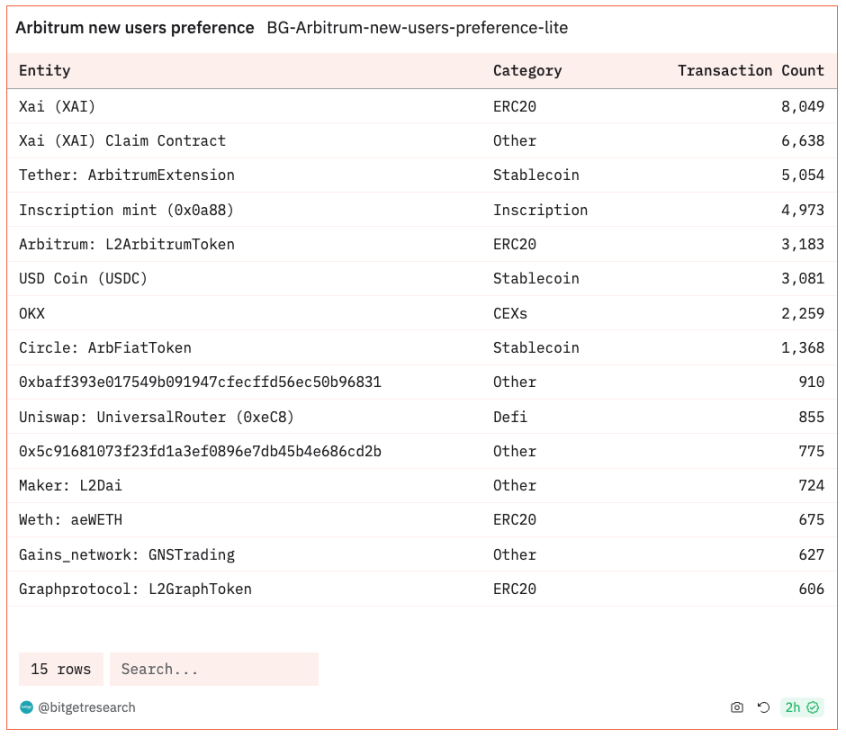Screen dimensions: 846x738
Task: Click the Inscription mint (0x0a88) entry
Action: point(126,210)
